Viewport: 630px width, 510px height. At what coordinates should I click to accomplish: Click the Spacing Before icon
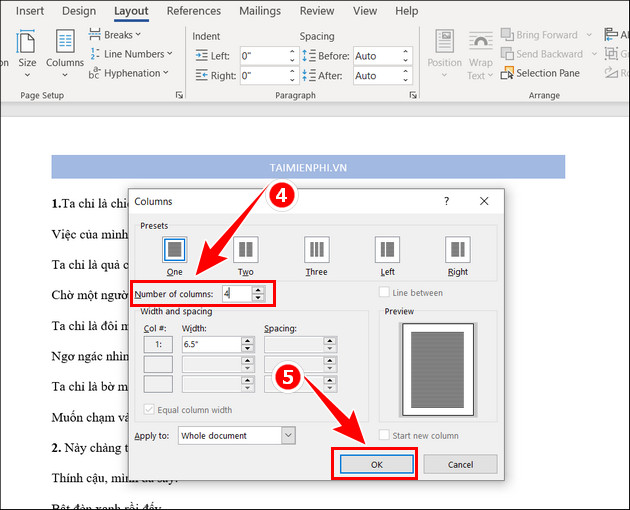pyautogui.click(x=309, y=55)
